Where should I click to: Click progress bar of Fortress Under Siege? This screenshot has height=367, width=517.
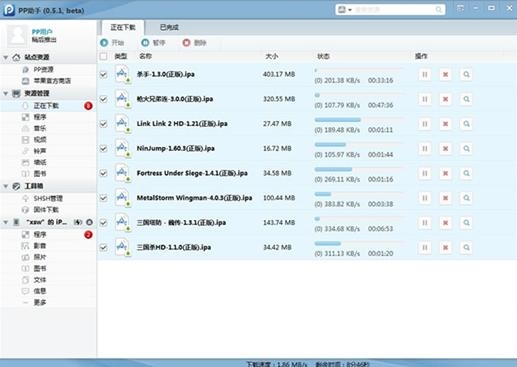359,169
